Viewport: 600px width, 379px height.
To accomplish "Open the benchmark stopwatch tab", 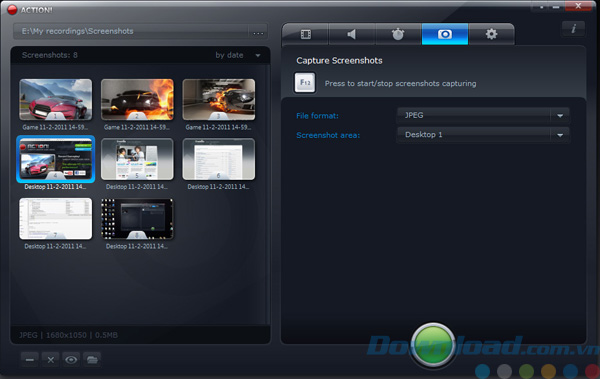I will click(398, 34).
